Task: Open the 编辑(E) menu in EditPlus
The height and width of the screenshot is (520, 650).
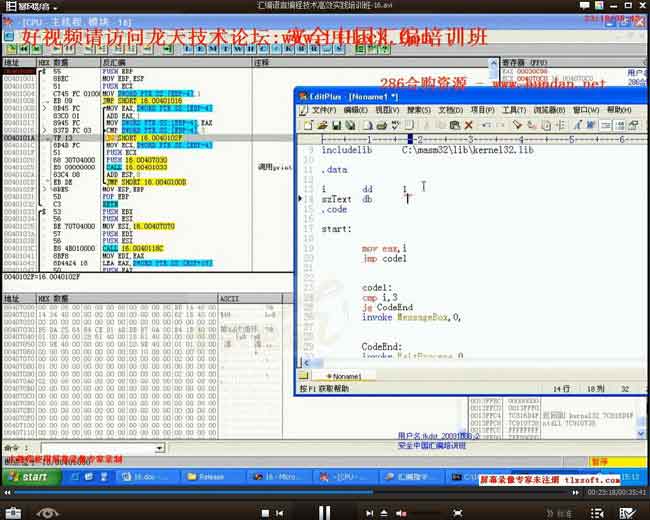Action: click(x=356, y=110)
